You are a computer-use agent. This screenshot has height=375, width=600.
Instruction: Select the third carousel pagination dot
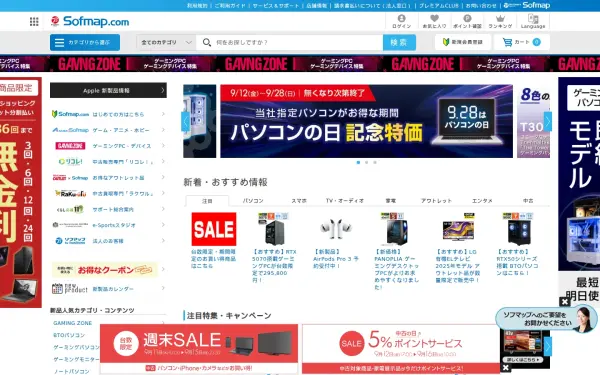coord(375,162)
